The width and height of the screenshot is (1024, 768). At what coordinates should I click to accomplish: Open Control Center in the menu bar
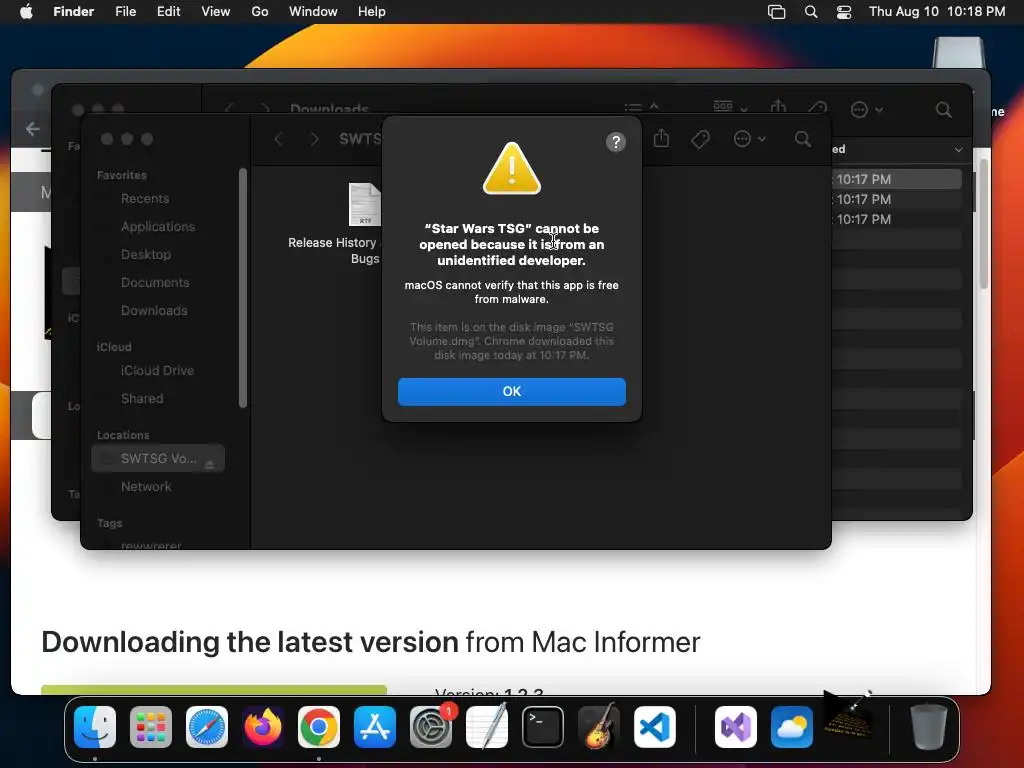844,12
